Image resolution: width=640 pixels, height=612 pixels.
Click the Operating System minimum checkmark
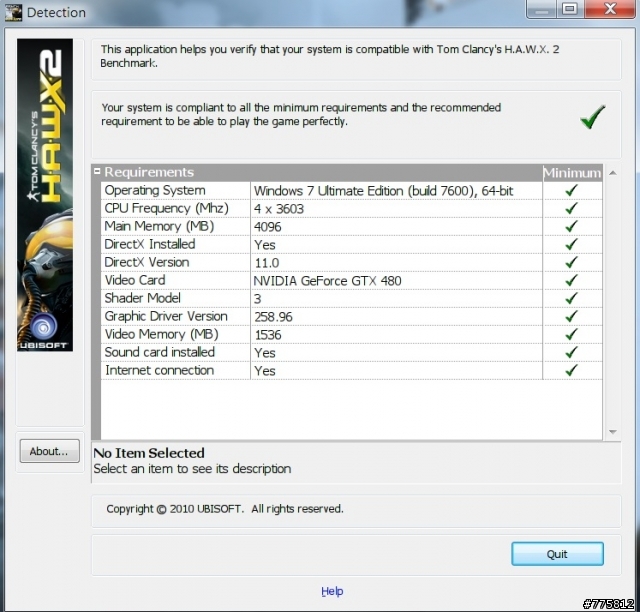[571, 190]
